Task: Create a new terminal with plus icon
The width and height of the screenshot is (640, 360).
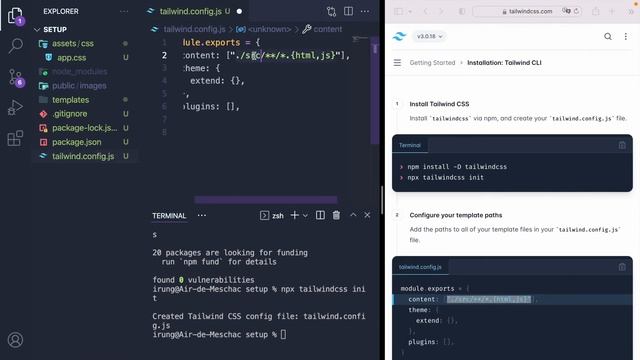Action: (294, 215)
